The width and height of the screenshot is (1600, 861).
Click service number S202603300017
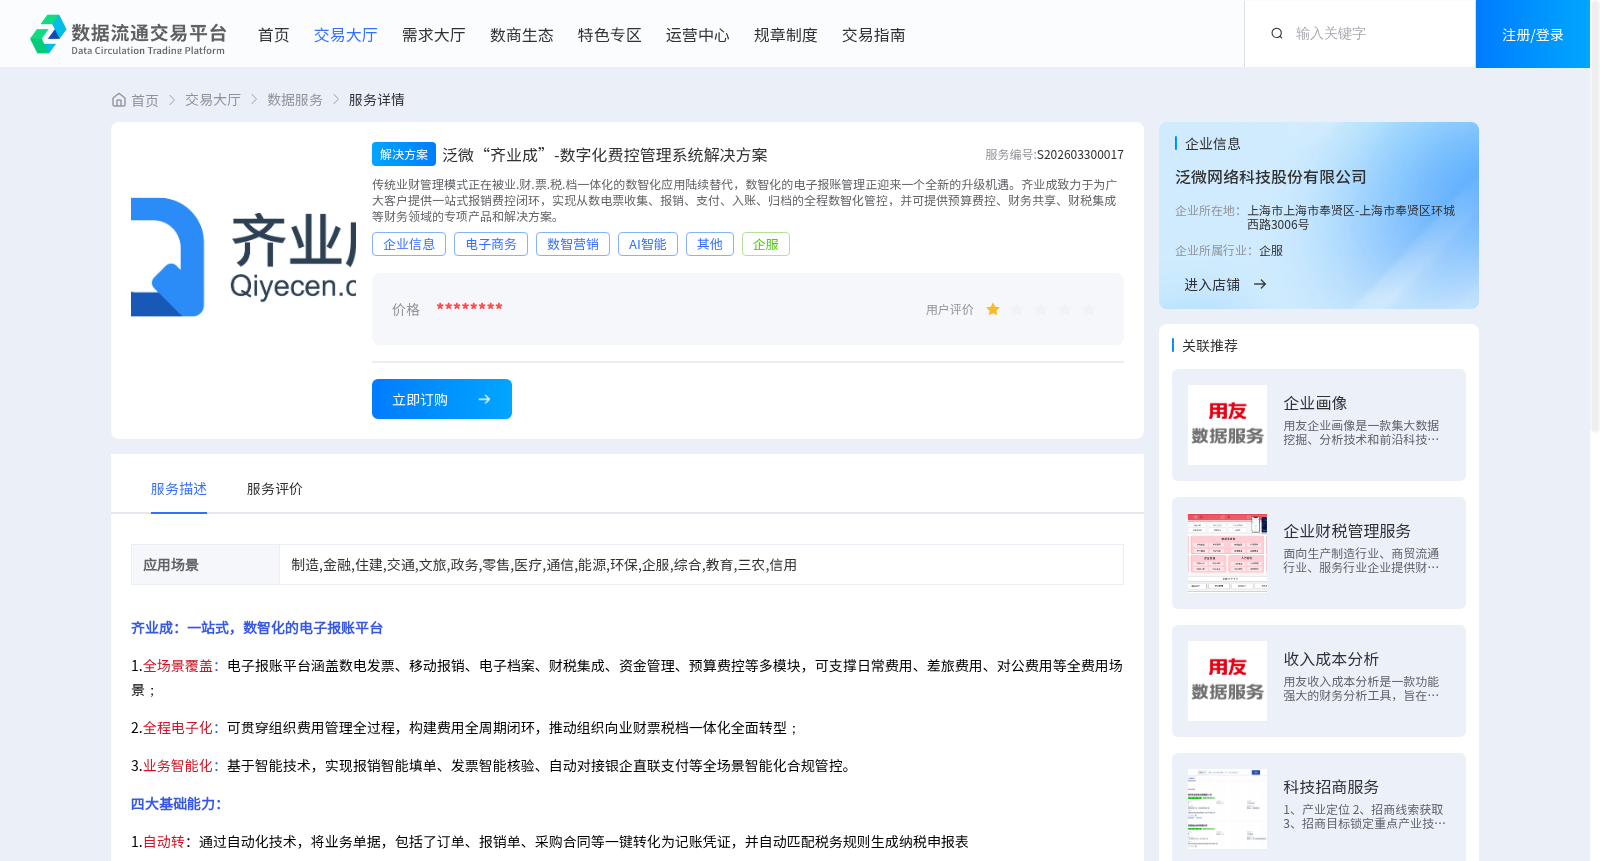coord(1080,155)
